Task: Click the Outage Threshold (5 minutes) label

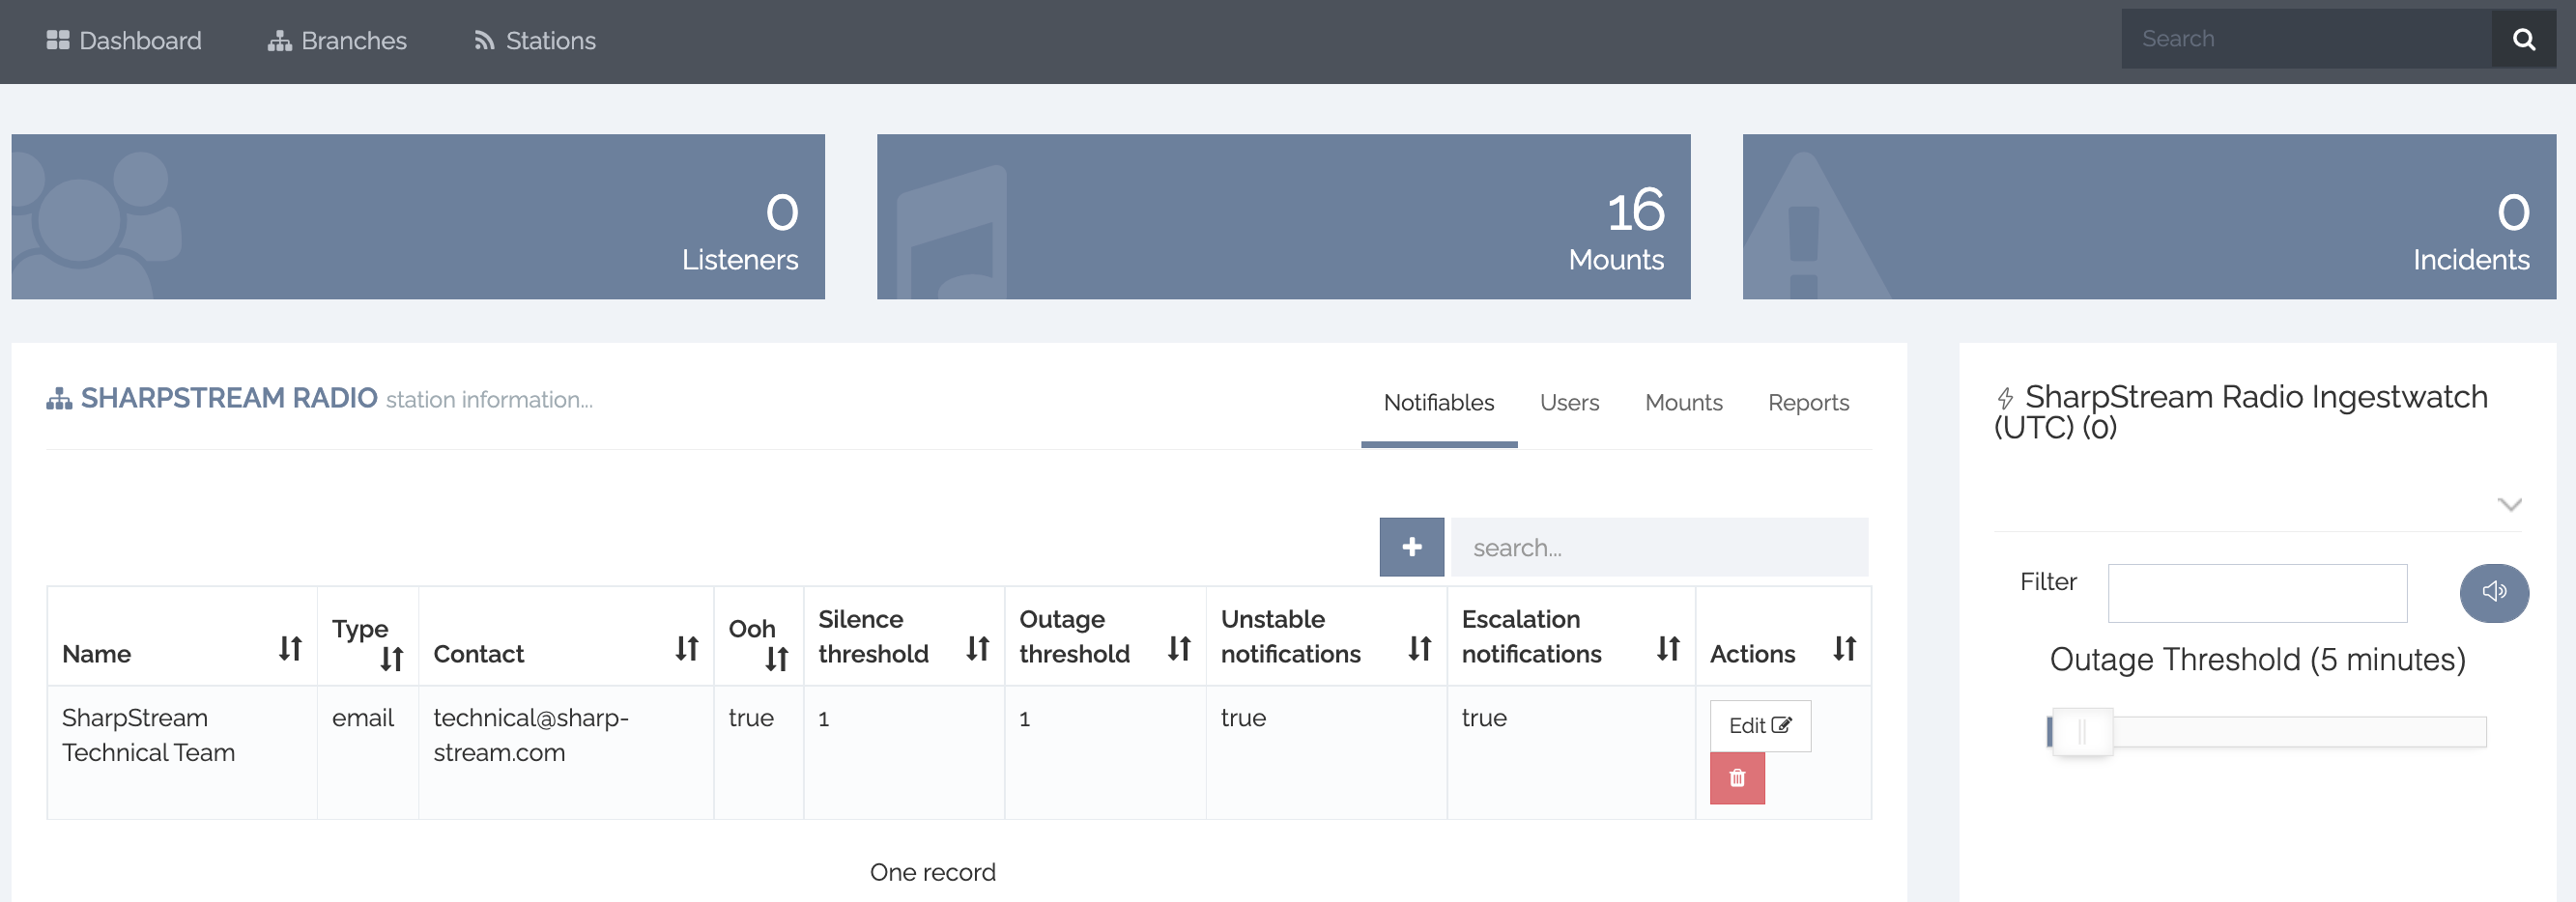Action: coord(2257,660)
